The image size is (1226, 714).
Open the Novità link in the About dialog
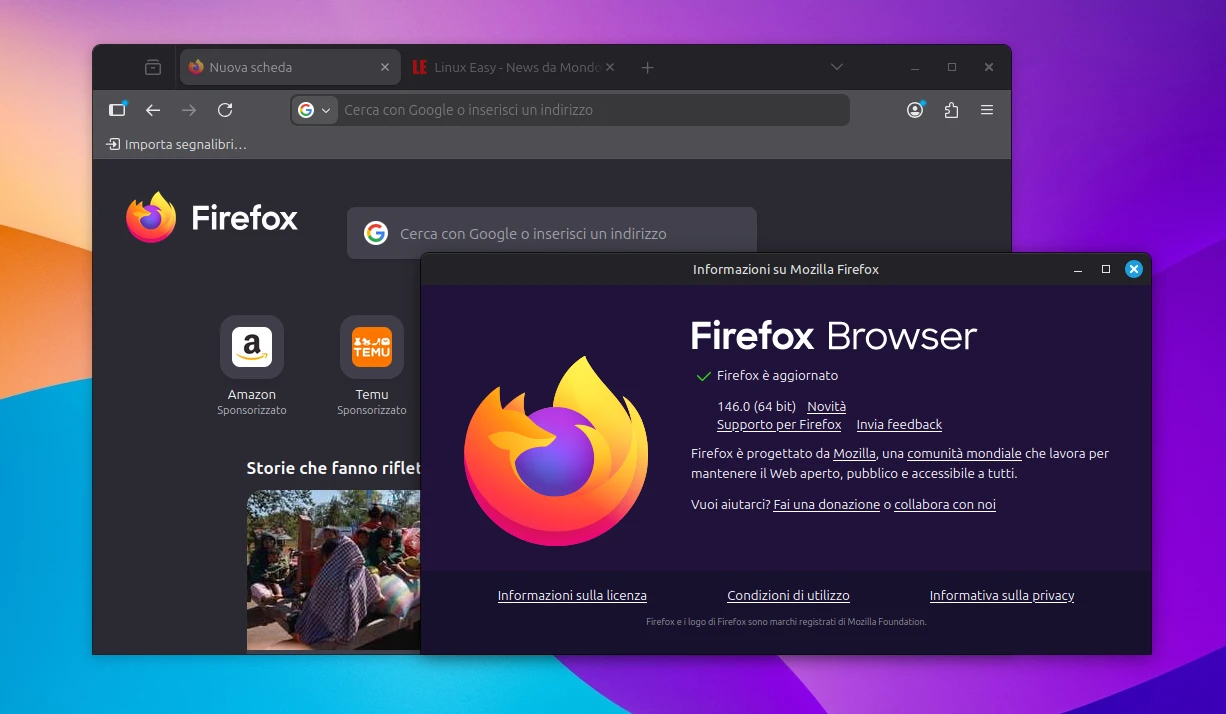tap(826, 406)
